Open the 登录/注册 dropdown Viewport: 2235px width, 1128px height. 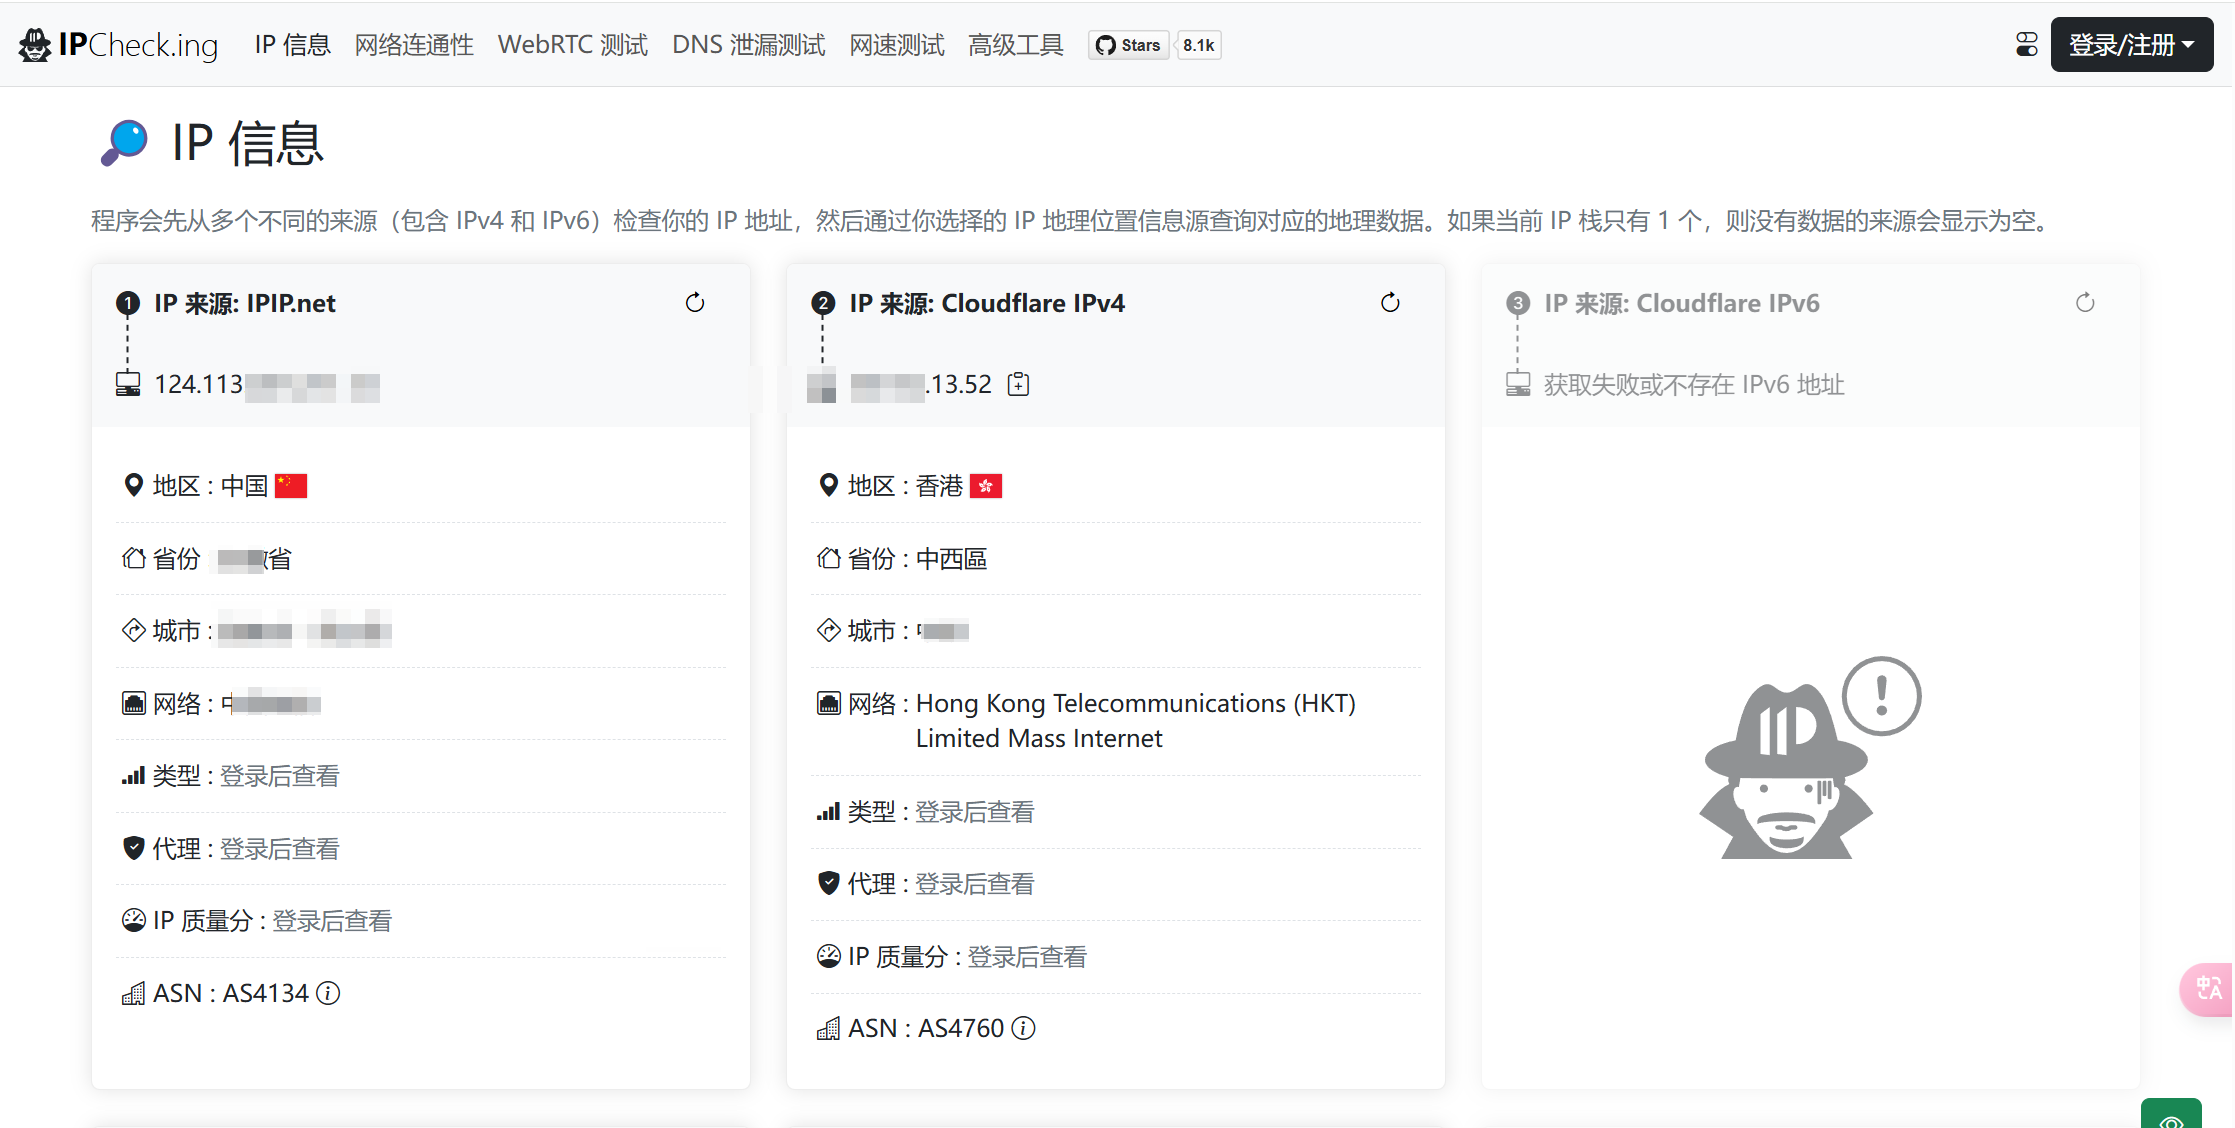[x=2131, y=45]
